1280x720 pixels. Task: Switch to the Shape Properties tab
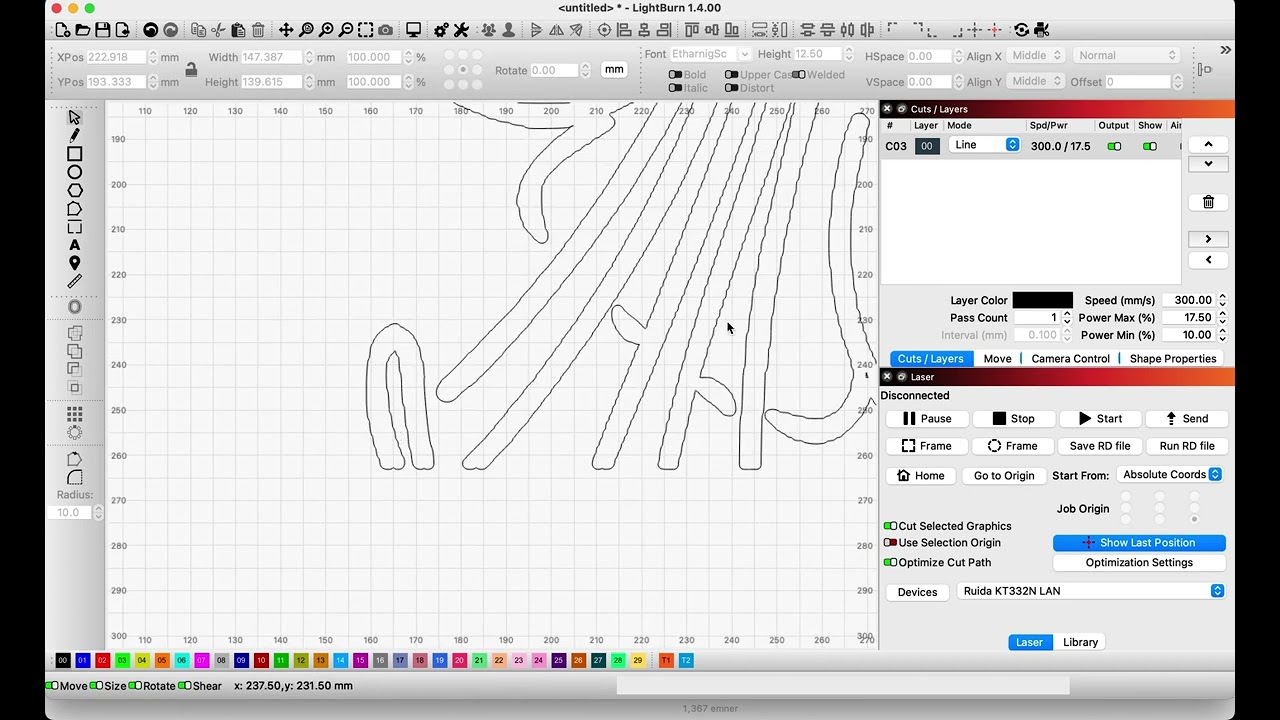[1173, 359]
